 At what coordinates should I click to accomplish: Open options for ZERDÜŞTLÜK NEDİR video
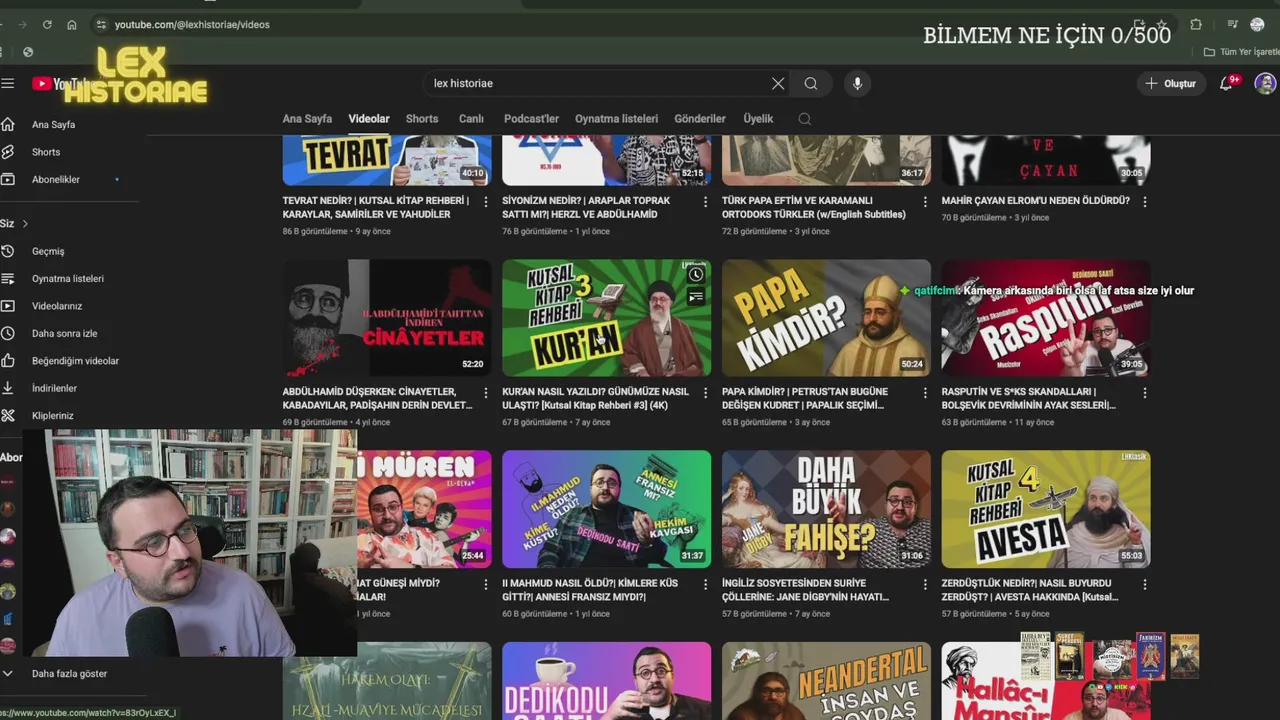point(1145,584)
